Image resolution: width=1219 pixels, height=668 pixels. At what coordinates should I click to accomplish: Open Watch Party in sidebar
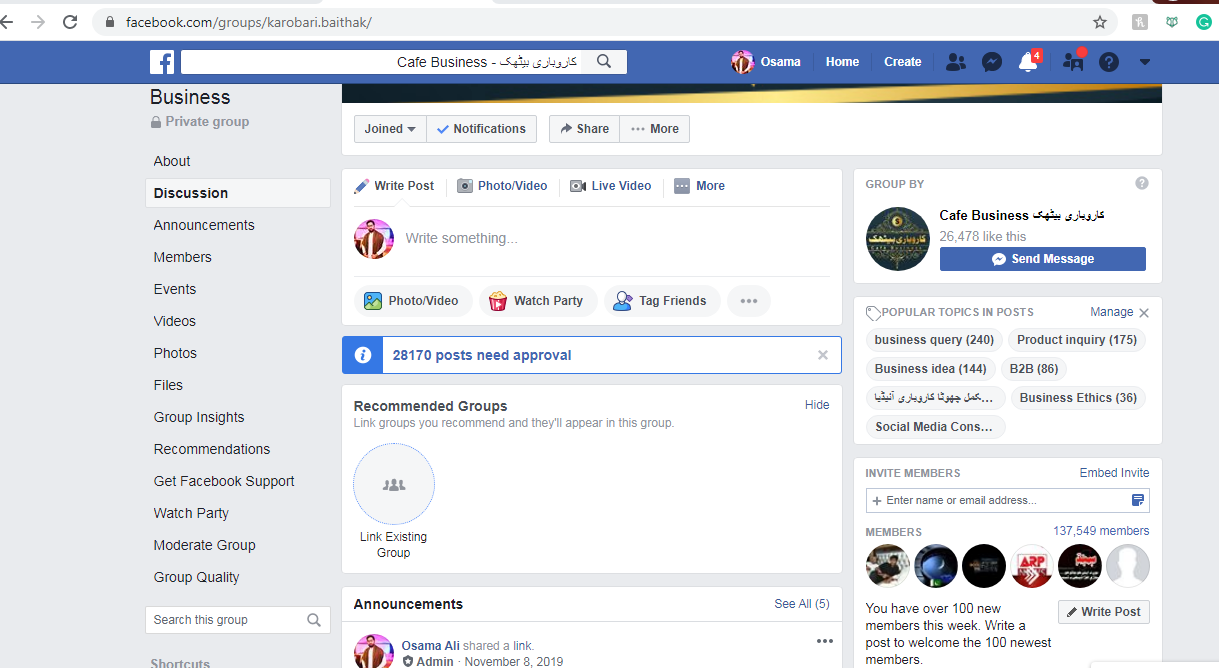click(191, 513)
